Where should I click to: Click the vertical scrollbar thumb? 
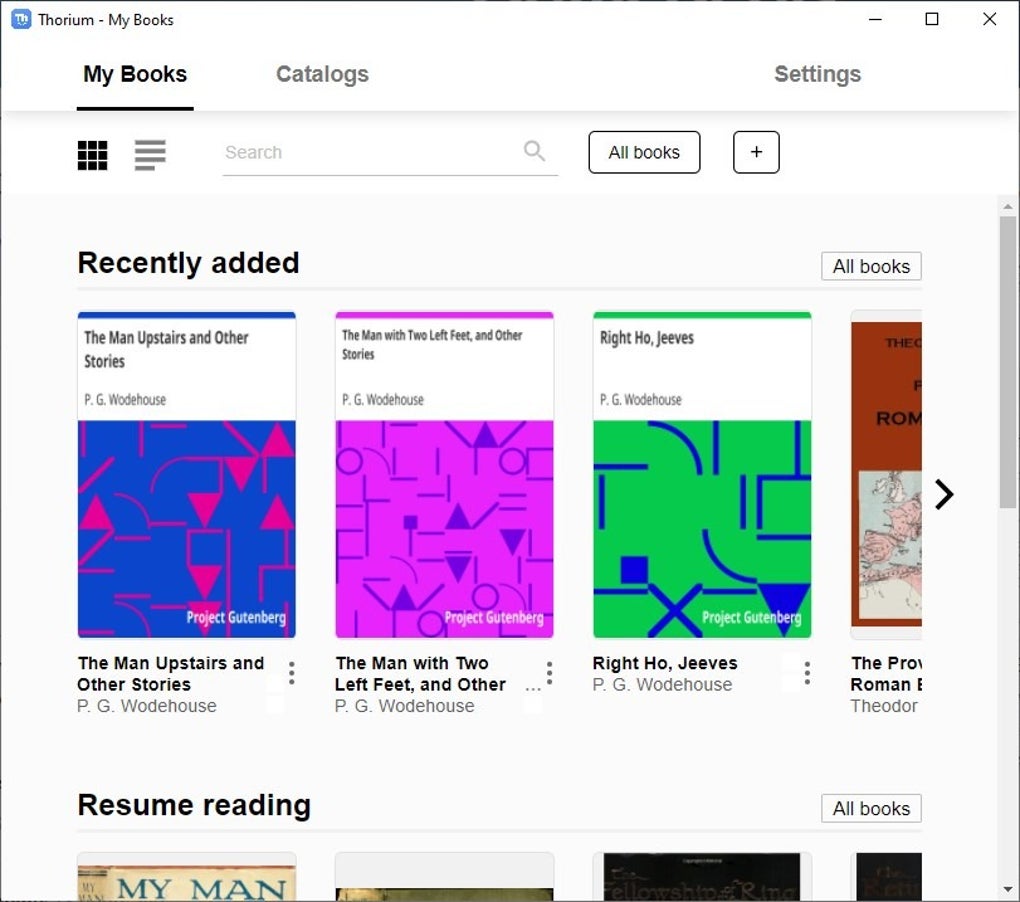(1008, 362)
